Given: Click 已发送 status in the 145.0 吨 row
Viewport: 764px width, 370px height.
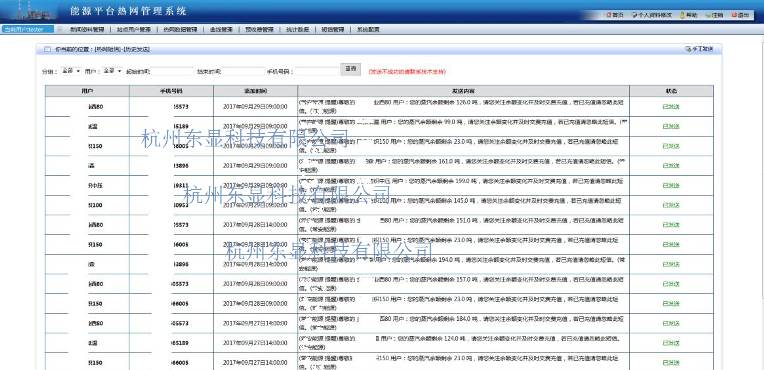Looking at the screenshot, I should 671,205.
